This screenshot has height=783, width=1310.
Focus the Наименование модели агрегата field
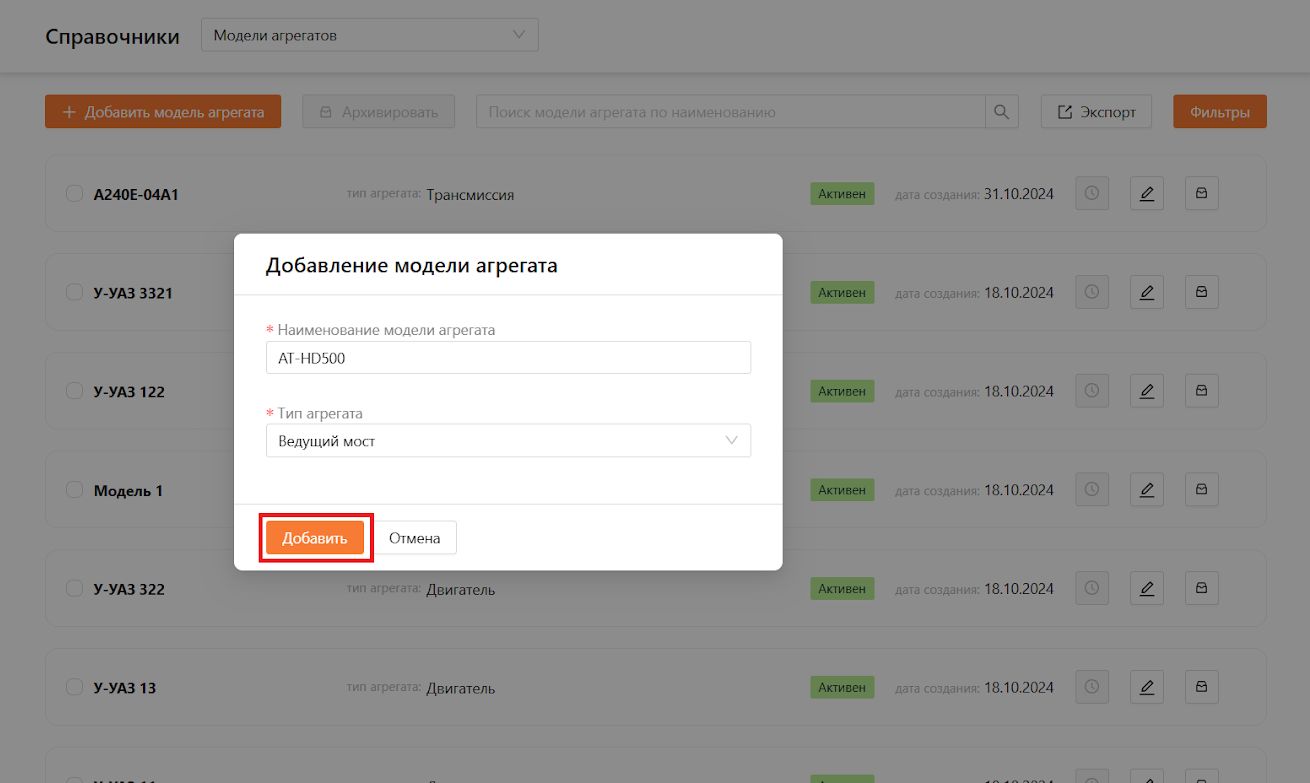pyautogui.click(x=508, y=357)
